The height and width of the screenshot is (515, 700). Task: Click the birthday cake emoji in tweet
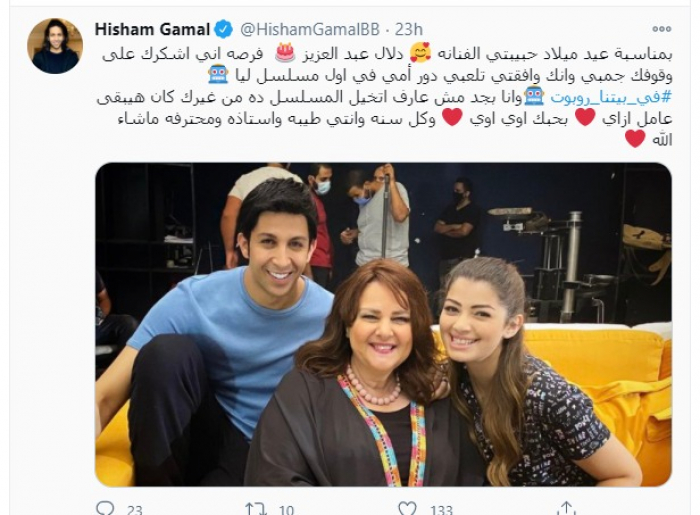tap(285, 53)
